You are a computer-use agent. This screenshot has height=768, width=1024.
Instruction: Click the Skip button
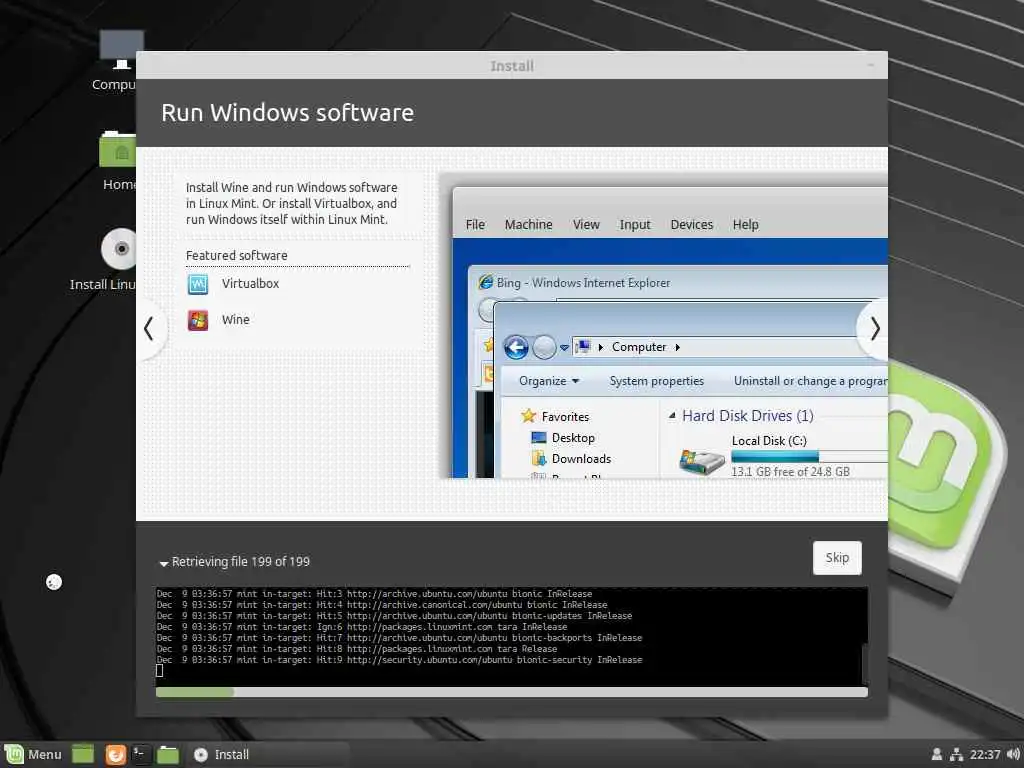(x=837, y=558)
